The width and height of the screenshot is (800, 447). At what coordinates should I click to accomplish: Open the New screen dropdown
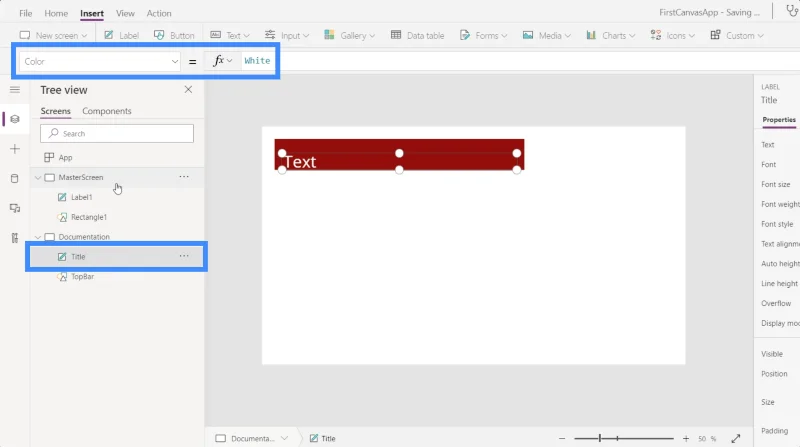coord(53,35)
